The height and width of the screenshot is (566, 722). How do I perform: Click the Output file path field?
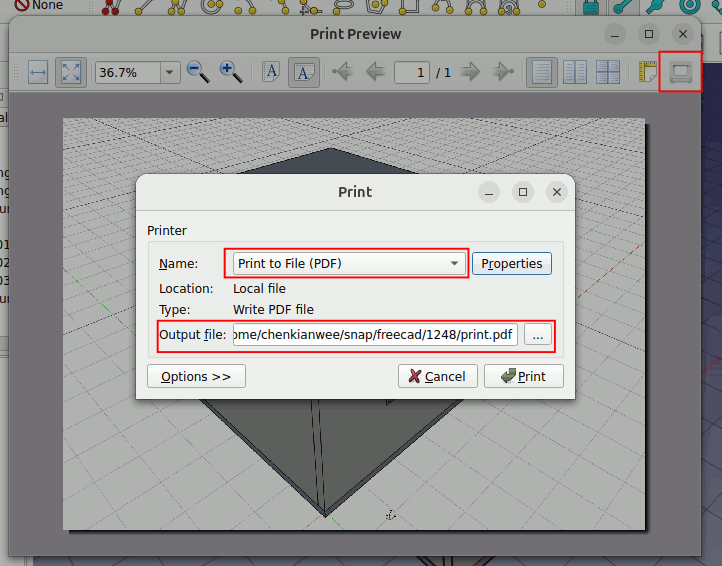tap(375, 335)
